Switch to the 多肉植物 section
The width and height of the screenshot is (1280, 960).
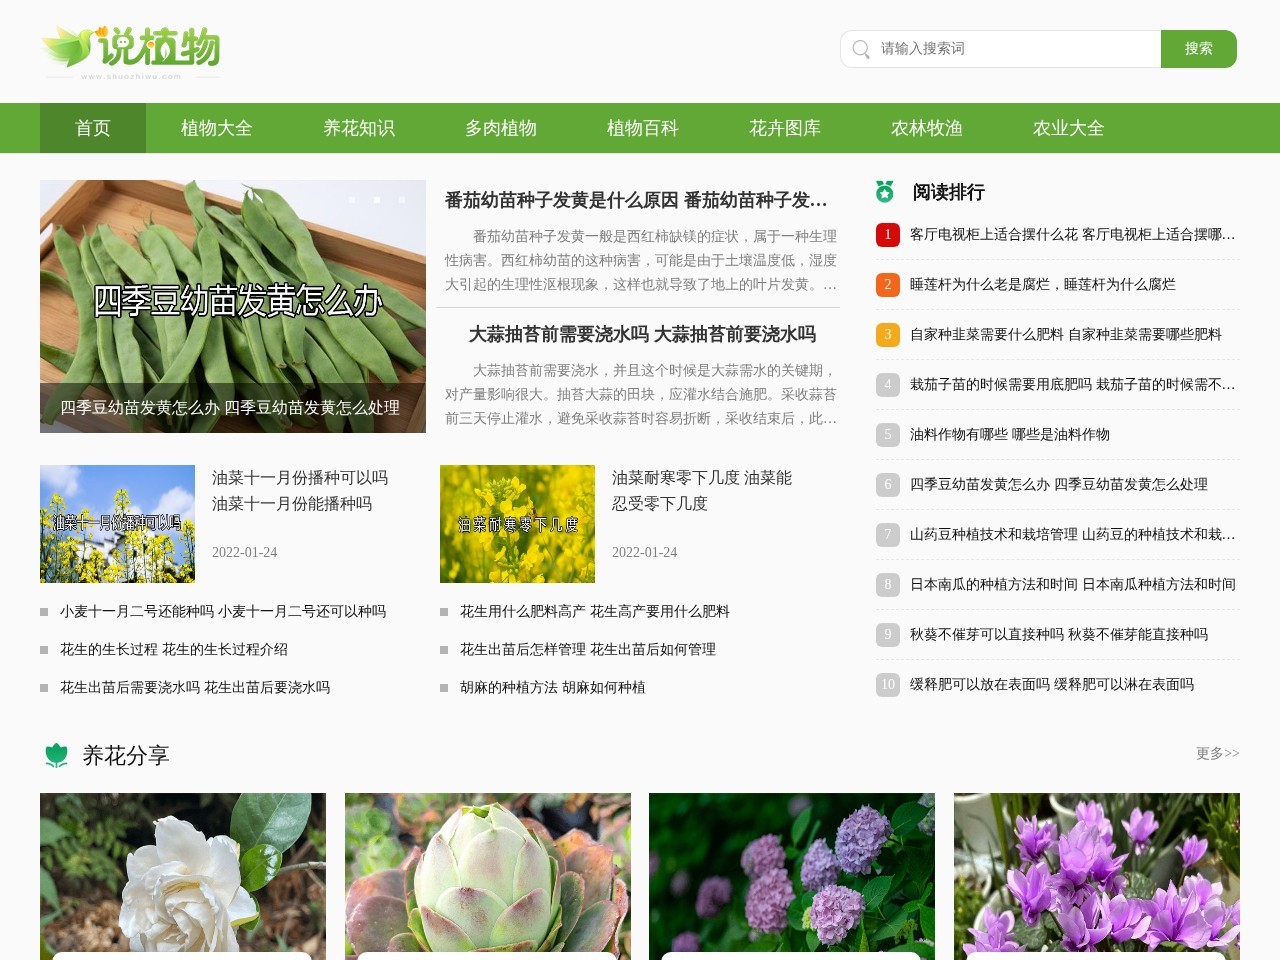(x=501, y=128)
